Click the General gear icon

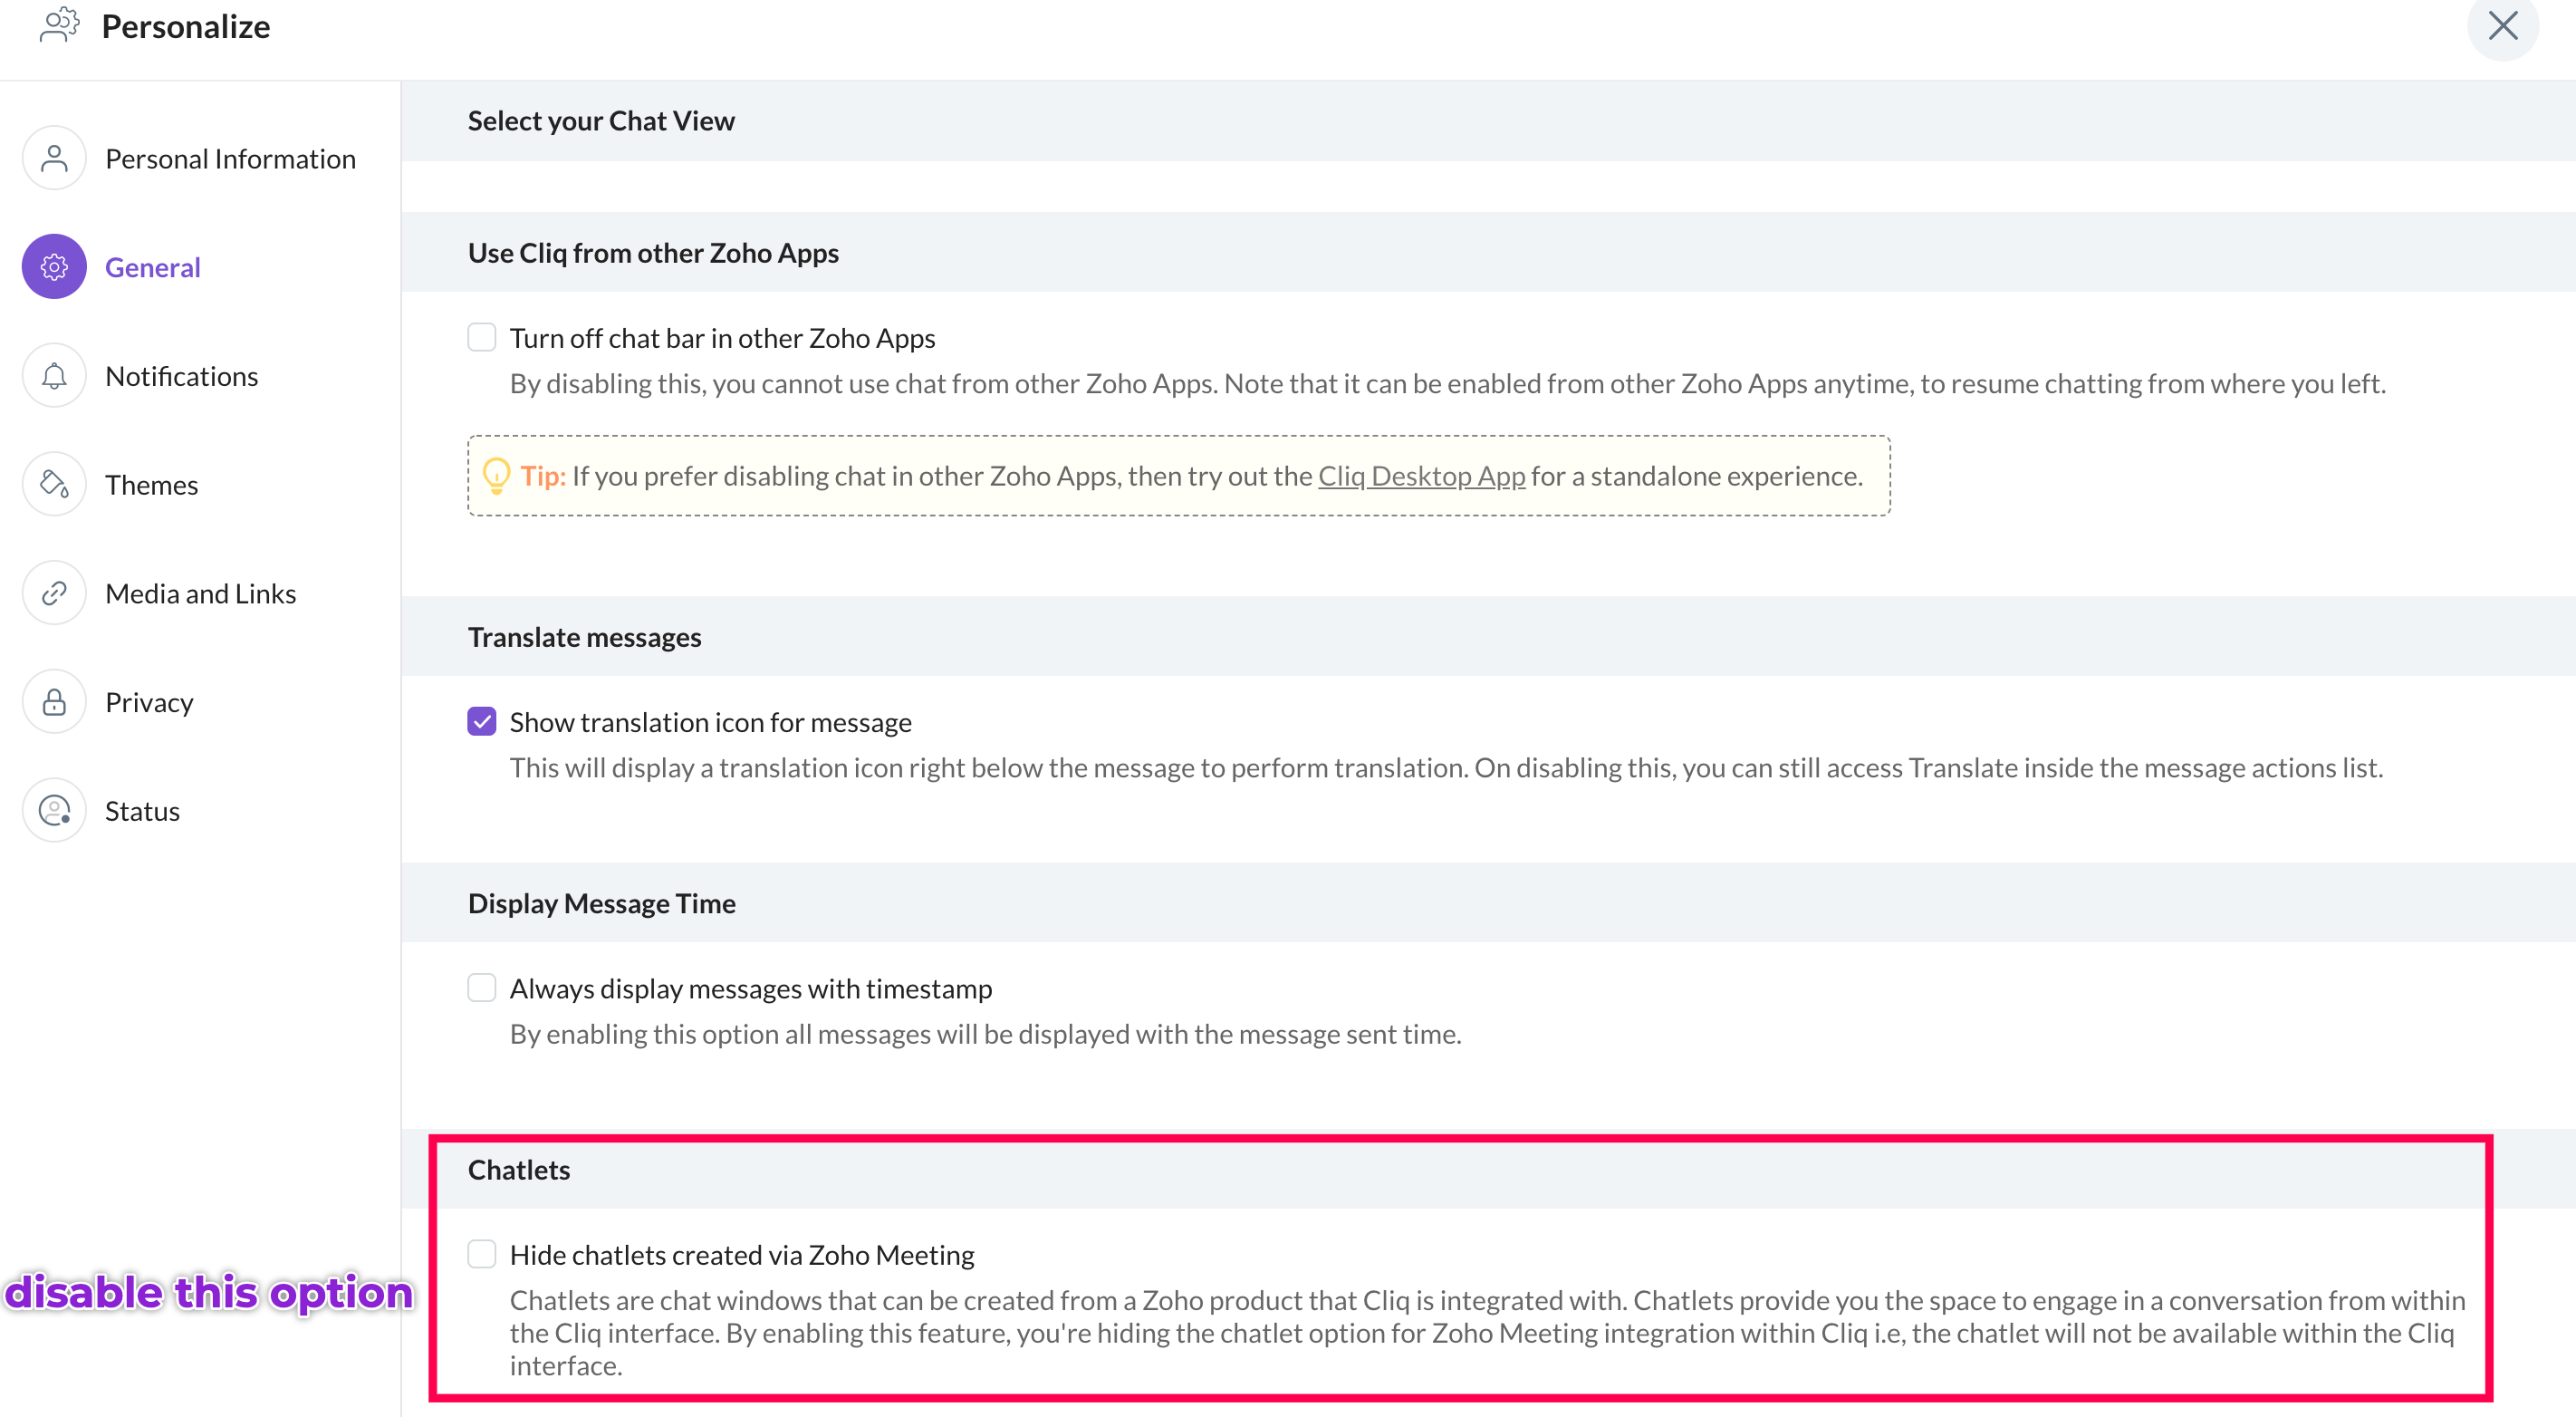point(54,267)
